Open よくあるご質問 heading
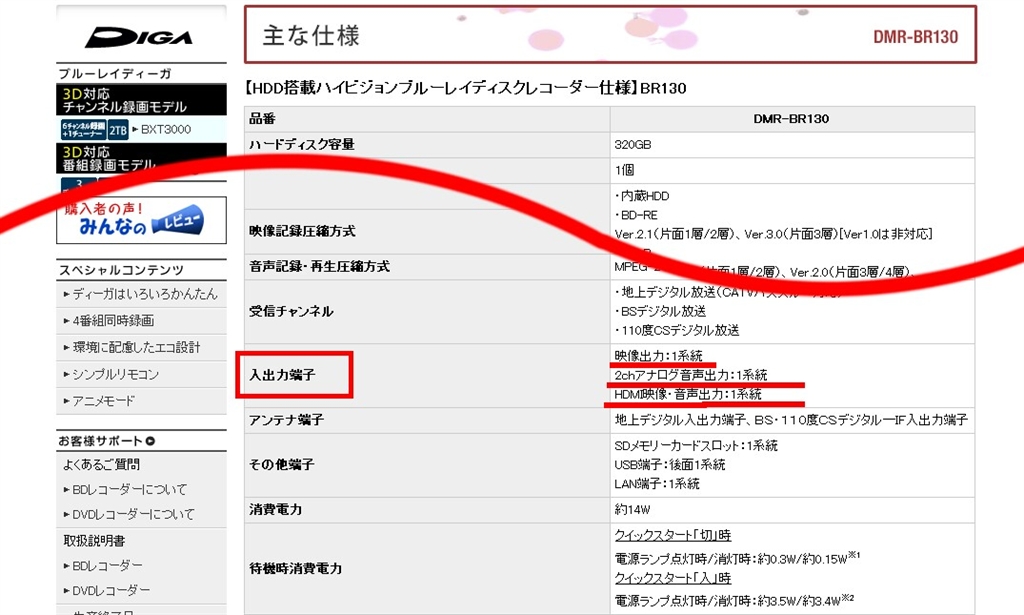The height and width of the screenshot is (615, 1024). coord(101,464)
